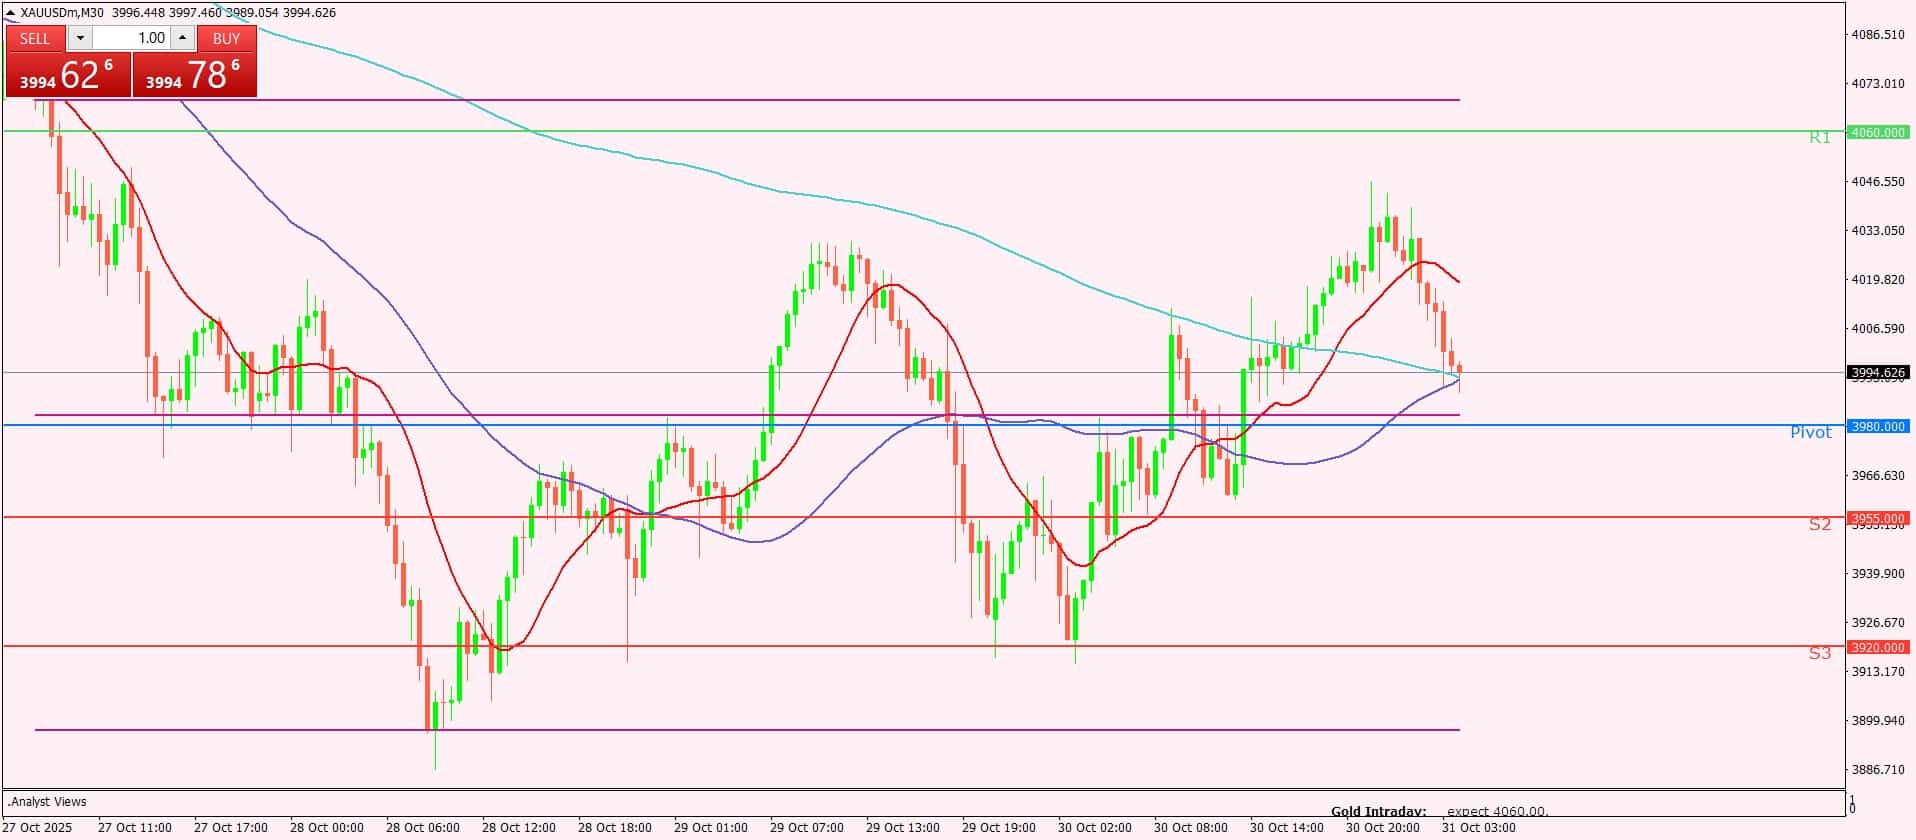Select the XAUUSDm,M30 chart title
Screen dimensions: 1916x840
tap(62, 13)
